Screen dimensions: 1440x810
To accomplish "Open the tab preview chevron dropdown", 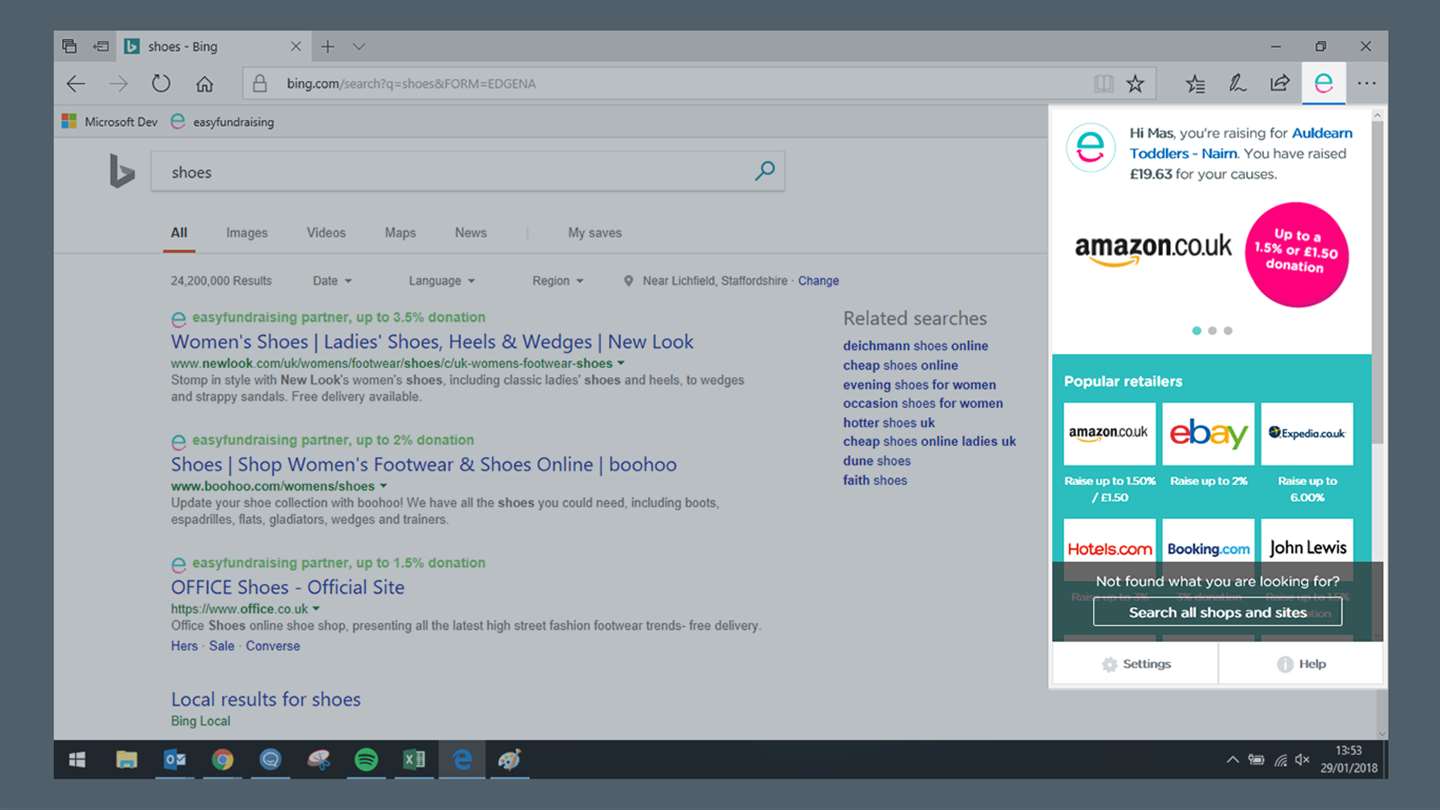I will click(359, 46).
